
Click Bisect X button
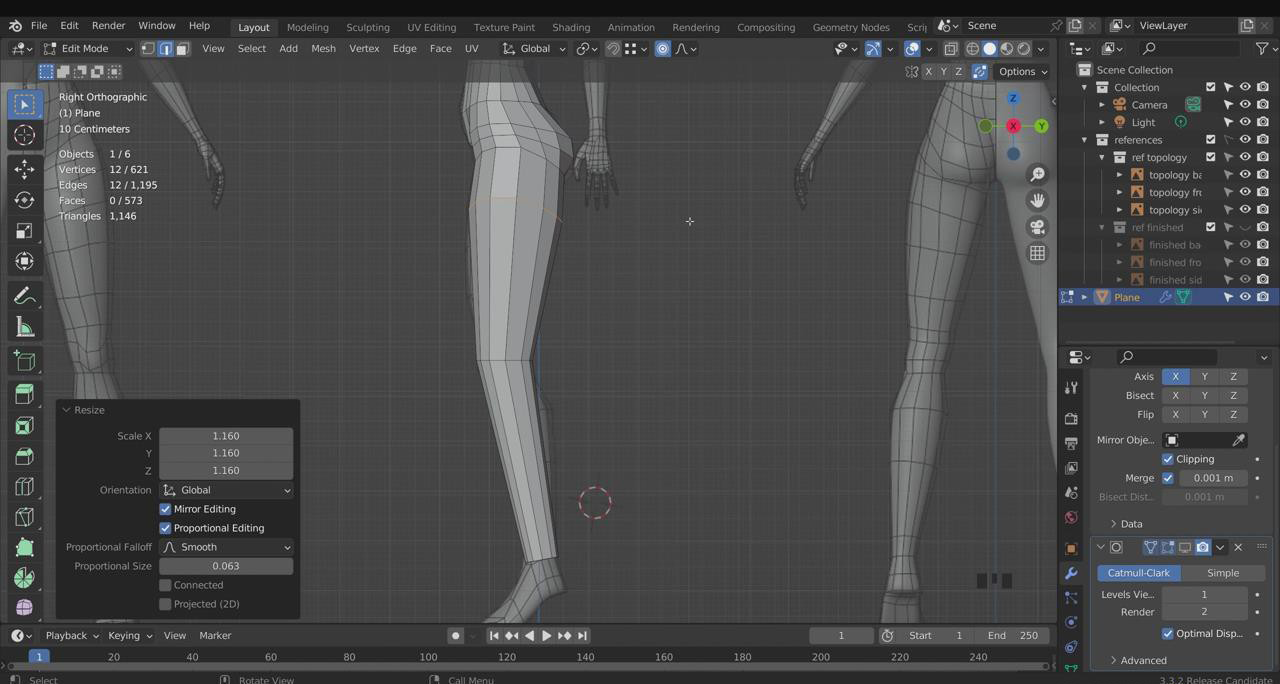point(1175,396)
